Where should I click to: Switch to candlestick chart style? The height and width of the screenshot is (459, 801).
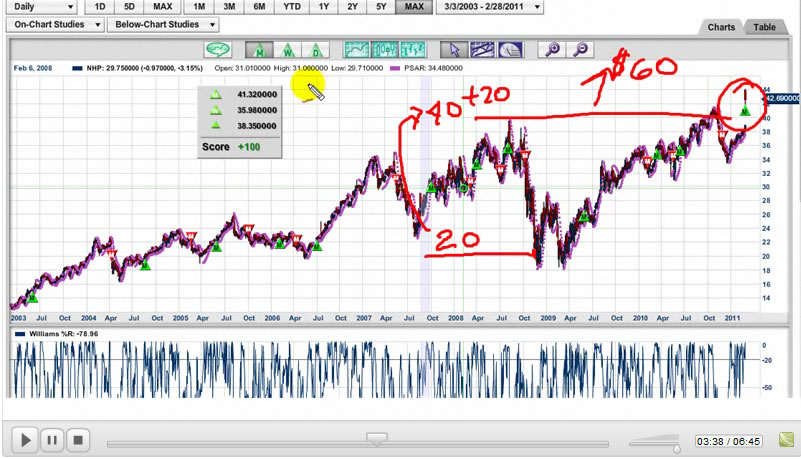[385, 50]
